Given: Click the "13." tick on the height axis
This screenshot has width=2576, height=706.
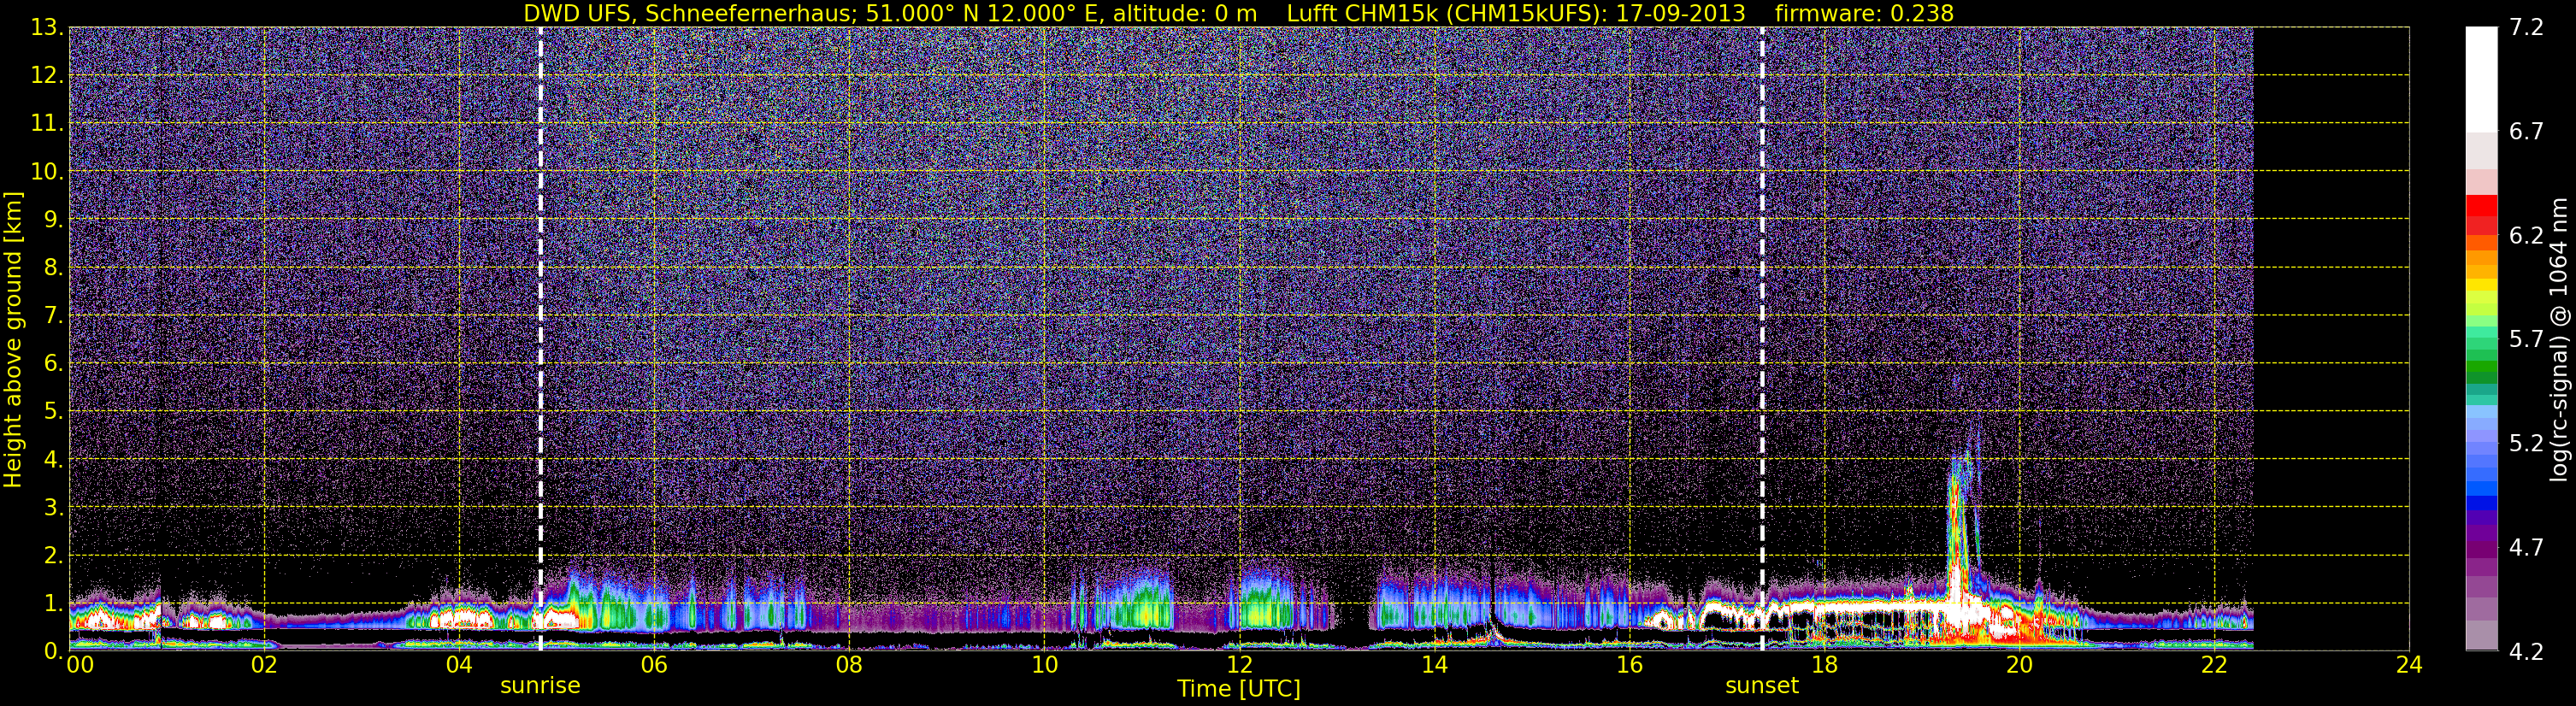Looking at the screenshot, I should pos(46,28).
